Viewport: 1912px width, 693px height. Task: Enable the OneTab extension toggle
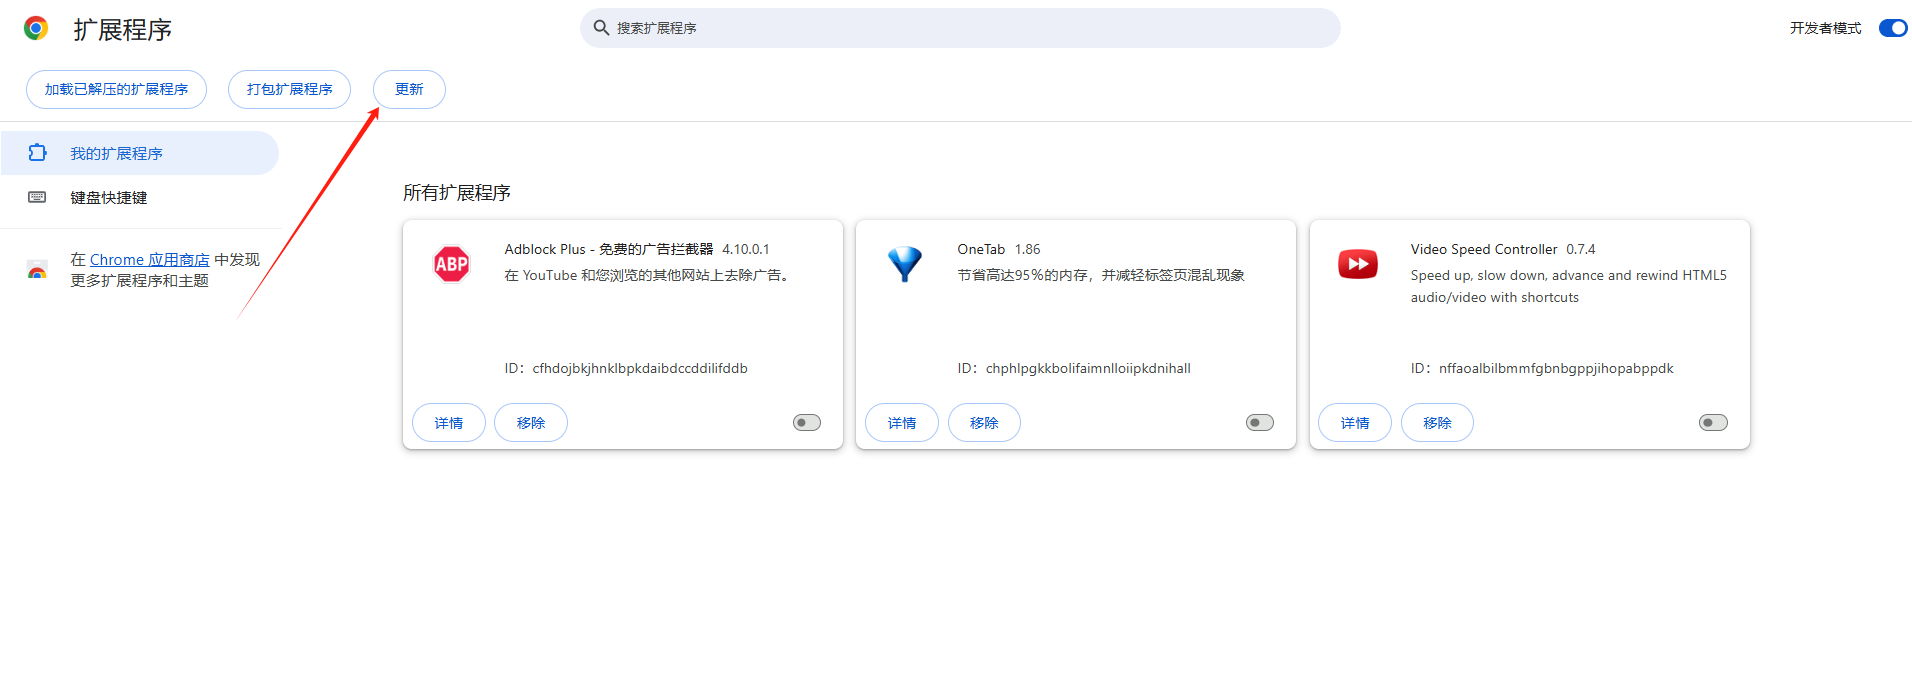(1260, 423)
